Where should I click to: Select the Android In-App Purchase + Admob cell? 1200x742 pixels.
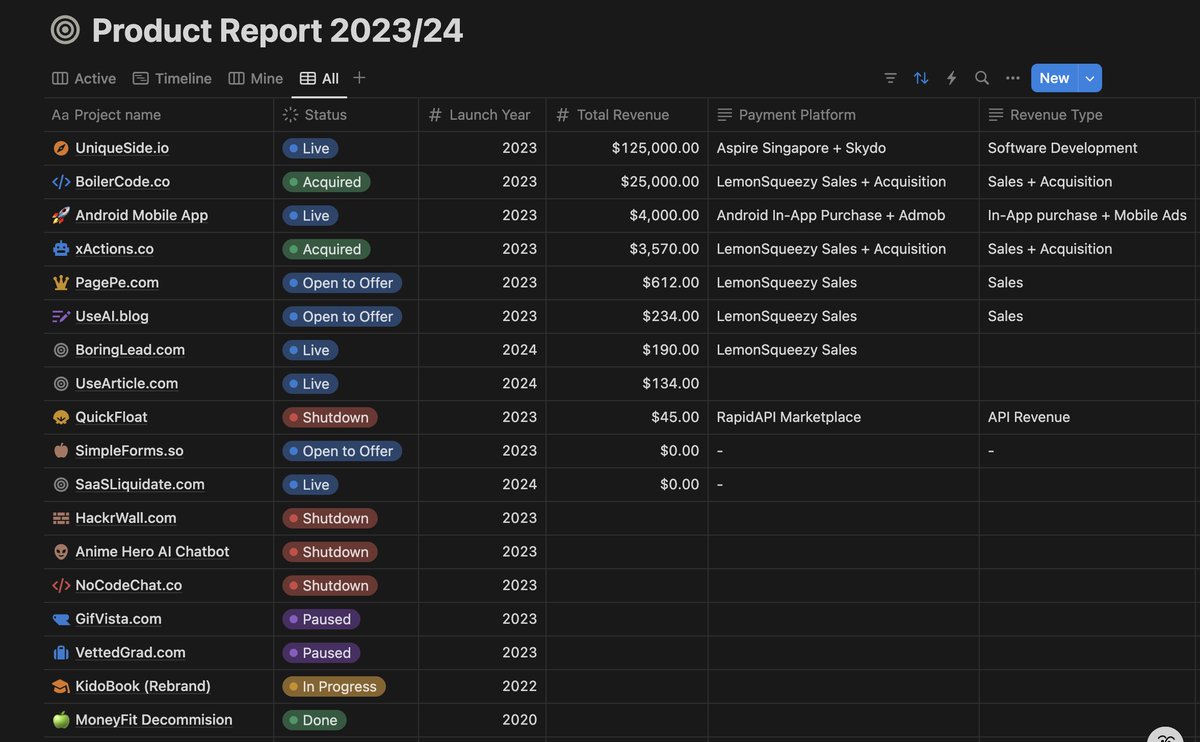point(843,215)
